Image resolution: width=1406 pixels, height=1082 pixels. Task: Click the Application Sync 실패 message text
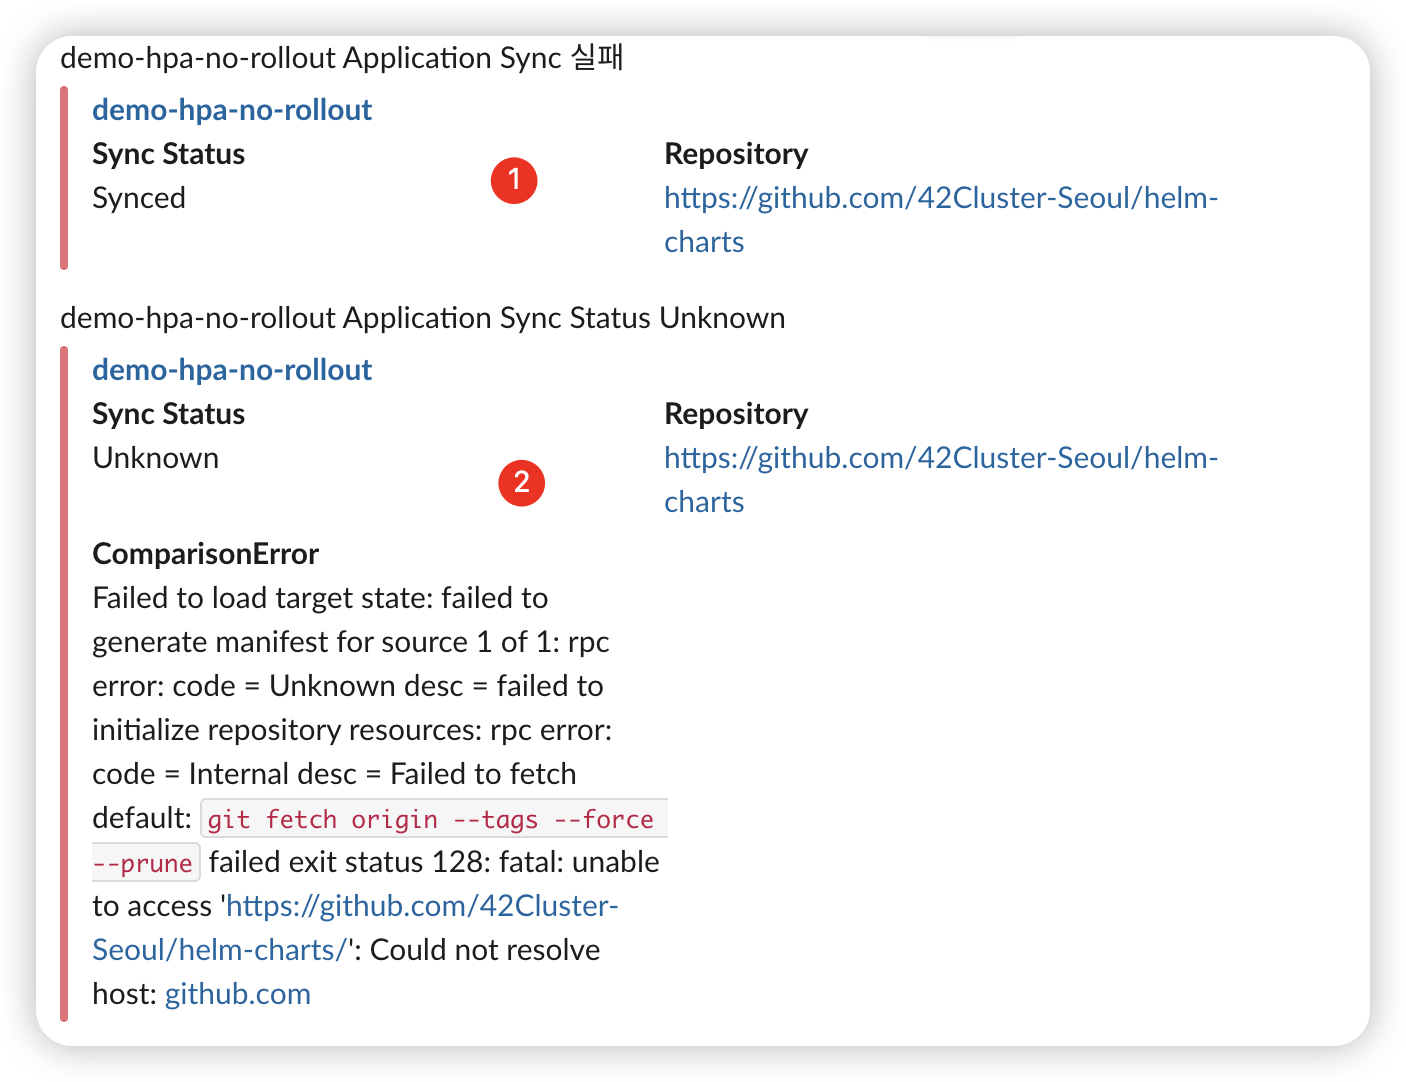coord(342,58)
